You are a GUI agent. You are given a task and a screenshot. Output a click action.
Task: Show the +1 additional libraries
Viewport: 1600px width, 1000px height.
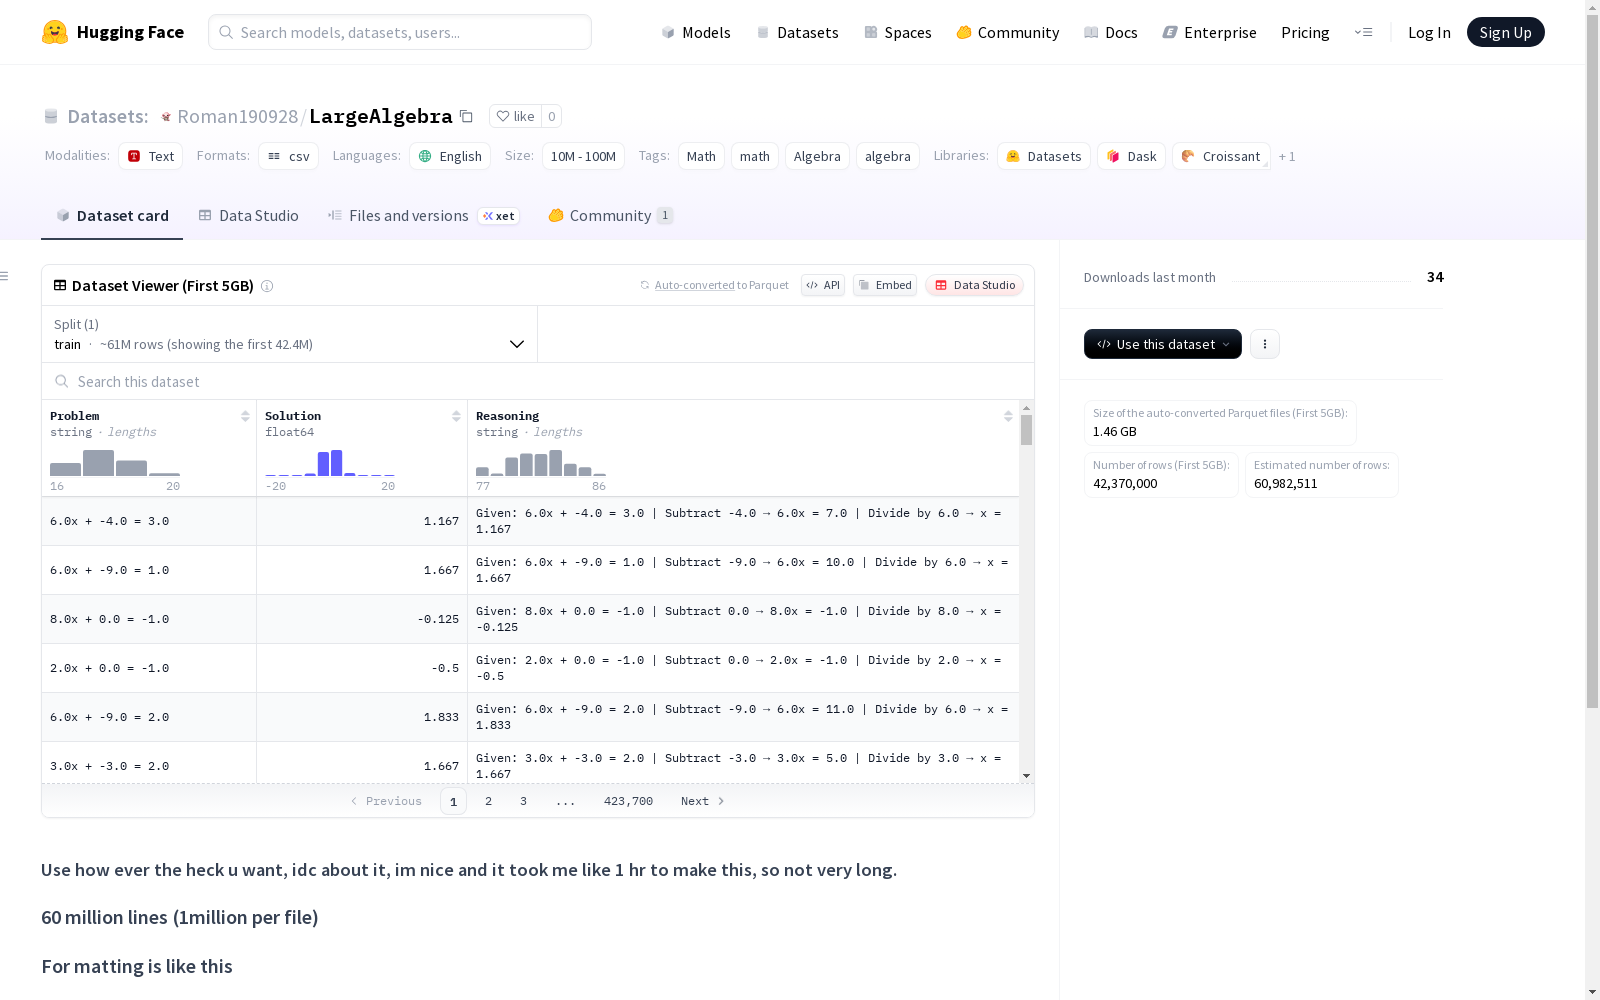coord(1287,156)
